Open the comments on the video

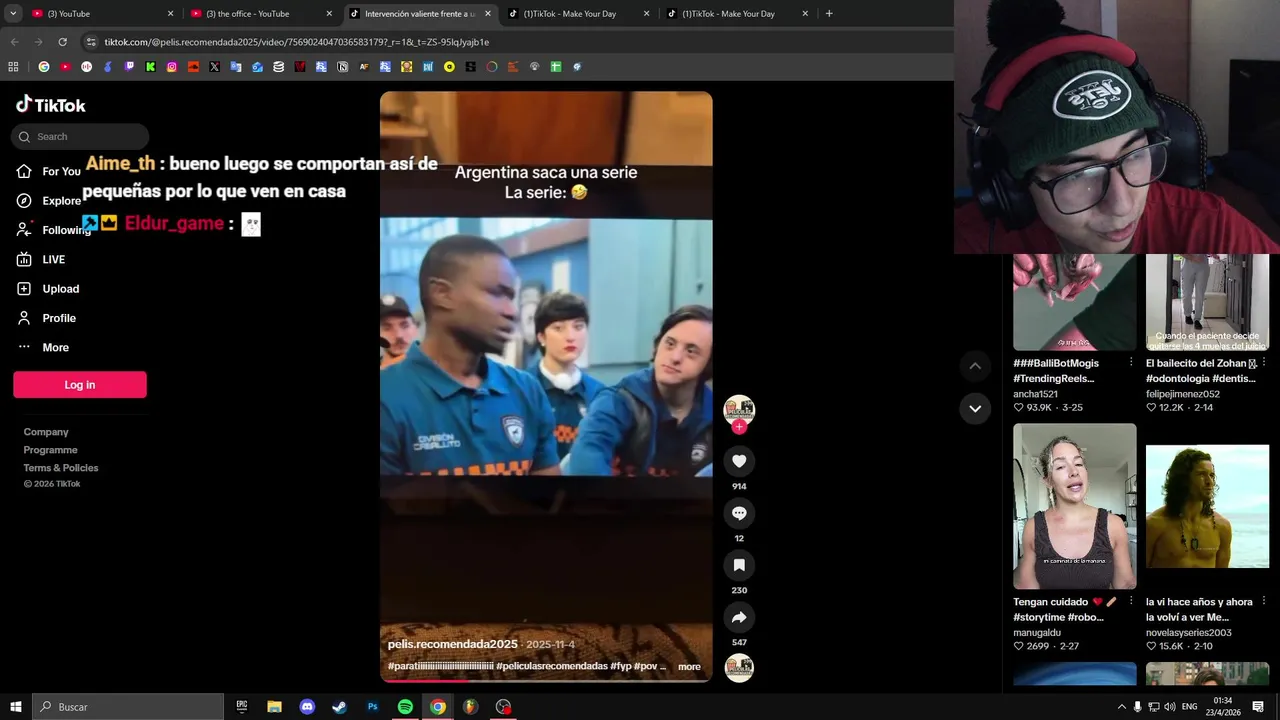(739, 513)
